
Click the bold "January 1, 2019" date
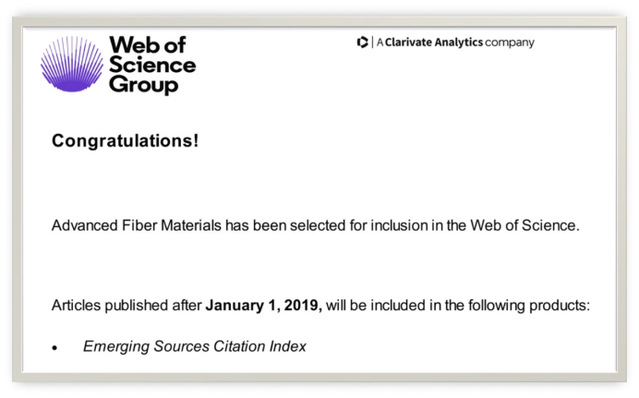(x=263, y=305)
